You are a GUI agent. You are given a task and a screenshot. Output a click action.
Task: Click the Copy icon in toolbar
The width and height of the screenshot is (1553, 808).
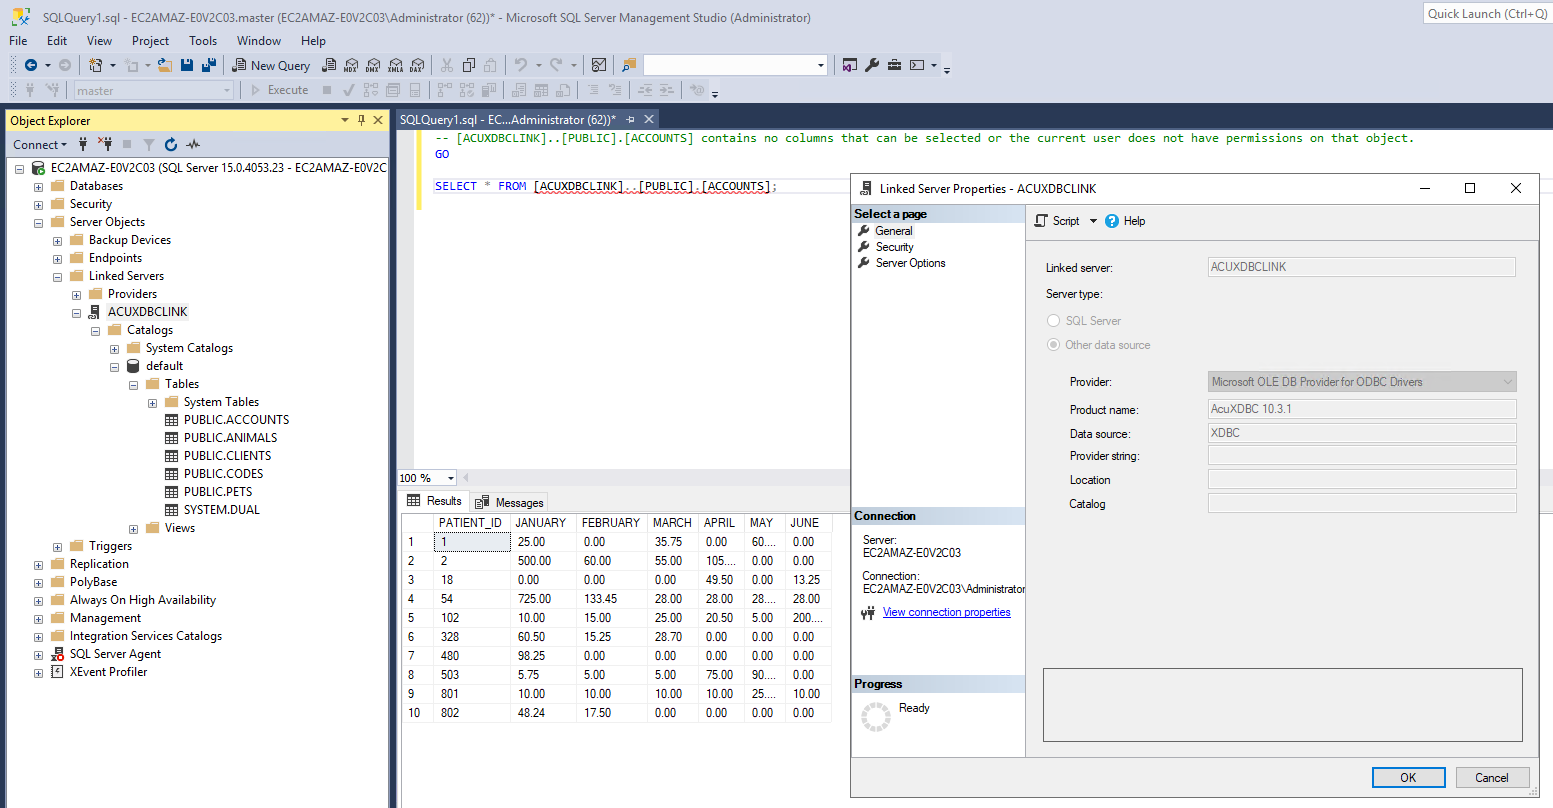(468, 65)
